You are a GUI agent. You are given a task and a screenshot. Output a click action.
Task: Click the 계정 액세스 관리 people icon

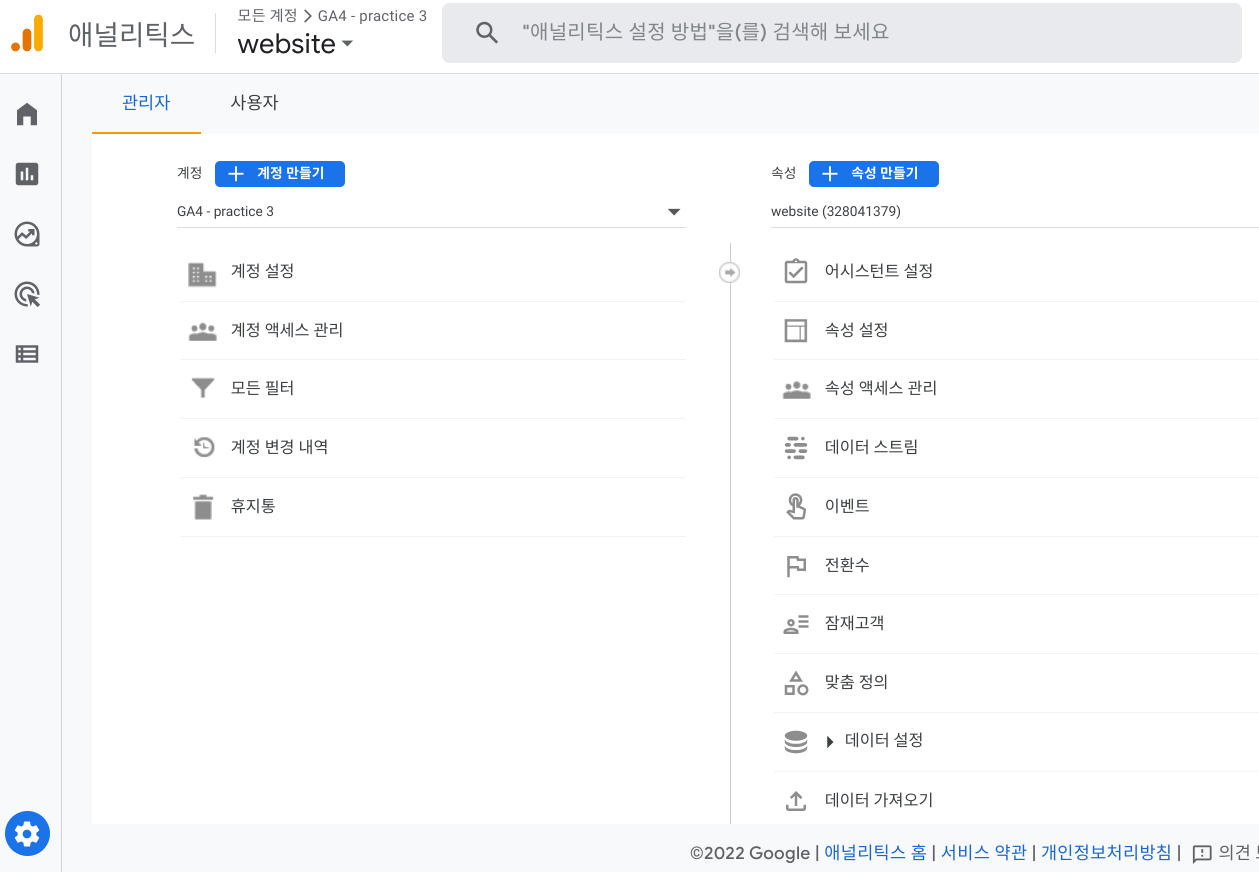203,331
